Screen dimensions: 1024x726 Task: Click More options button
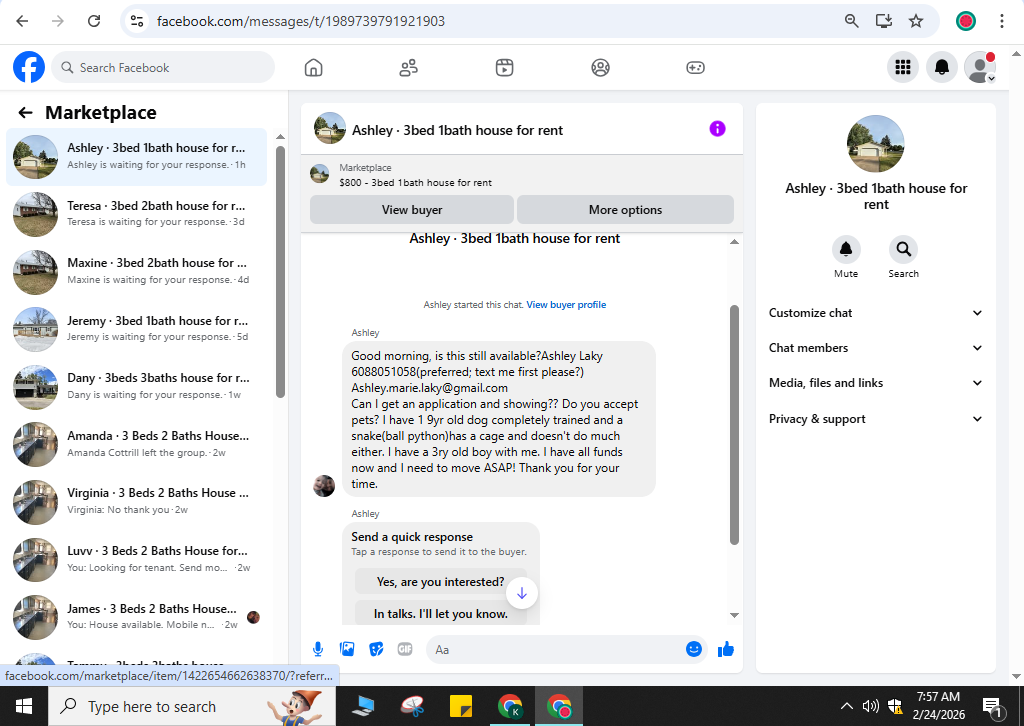coord(625,210)
